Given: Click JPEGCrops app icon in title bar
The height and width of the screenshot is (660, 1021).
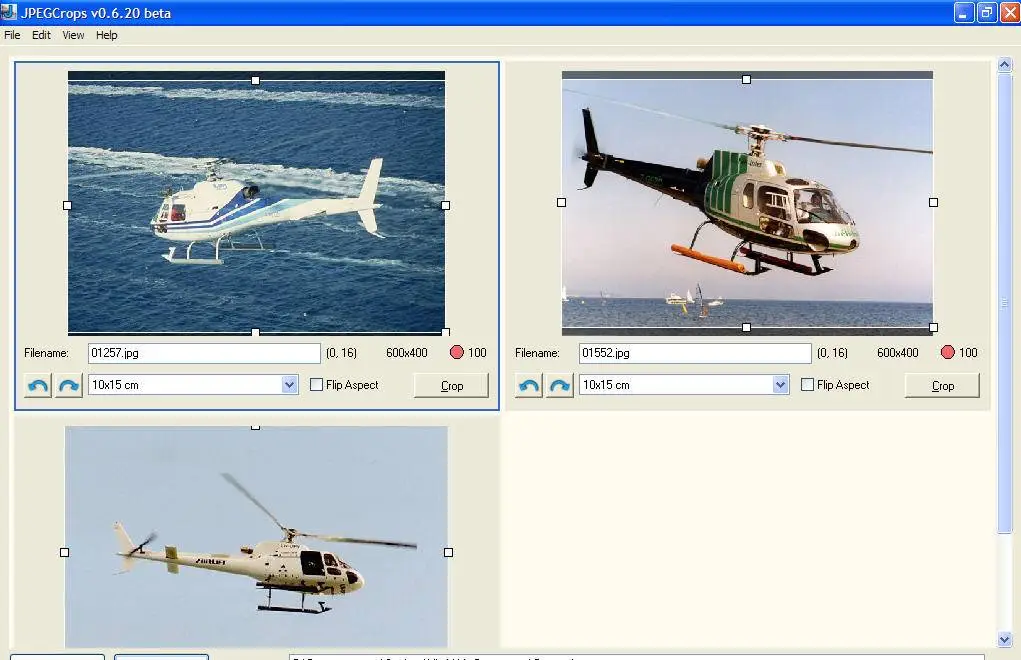Looking at the screenshot, I should click(x=8, y=12).
